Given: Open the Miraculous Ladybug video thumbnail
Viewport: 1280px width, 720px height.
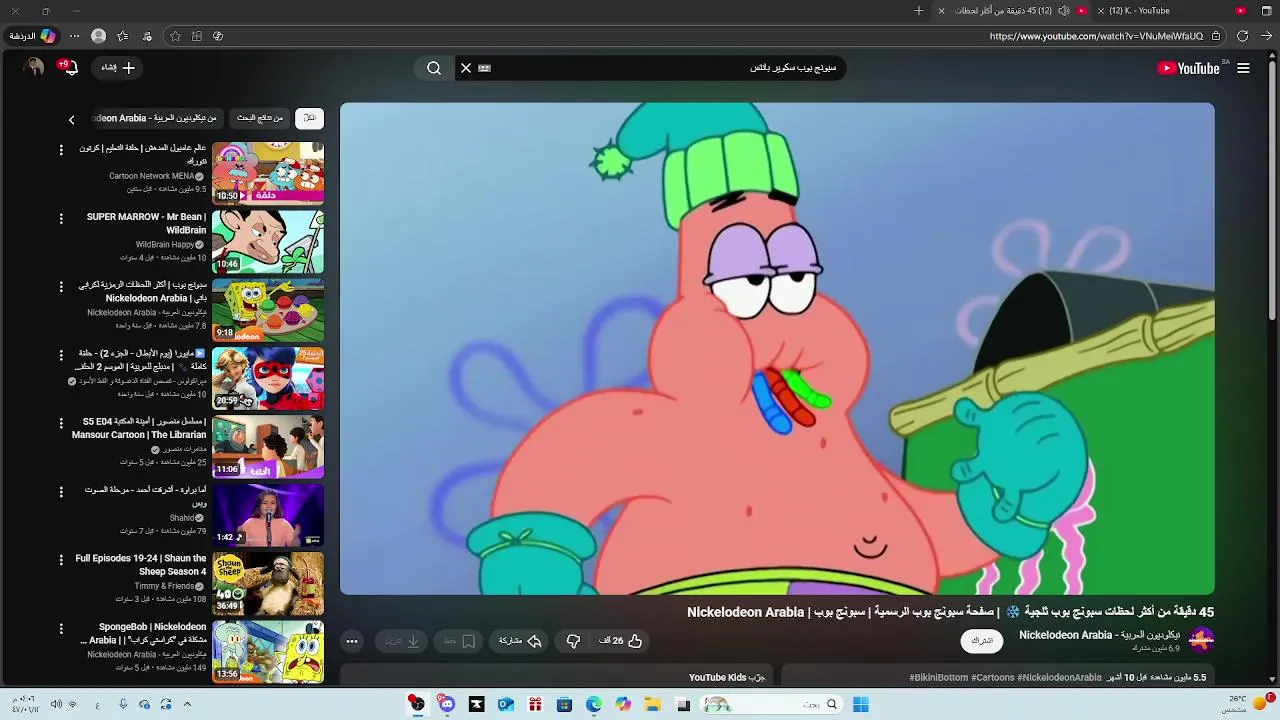Looking at the screenshot, I should (x=268, y=378).
